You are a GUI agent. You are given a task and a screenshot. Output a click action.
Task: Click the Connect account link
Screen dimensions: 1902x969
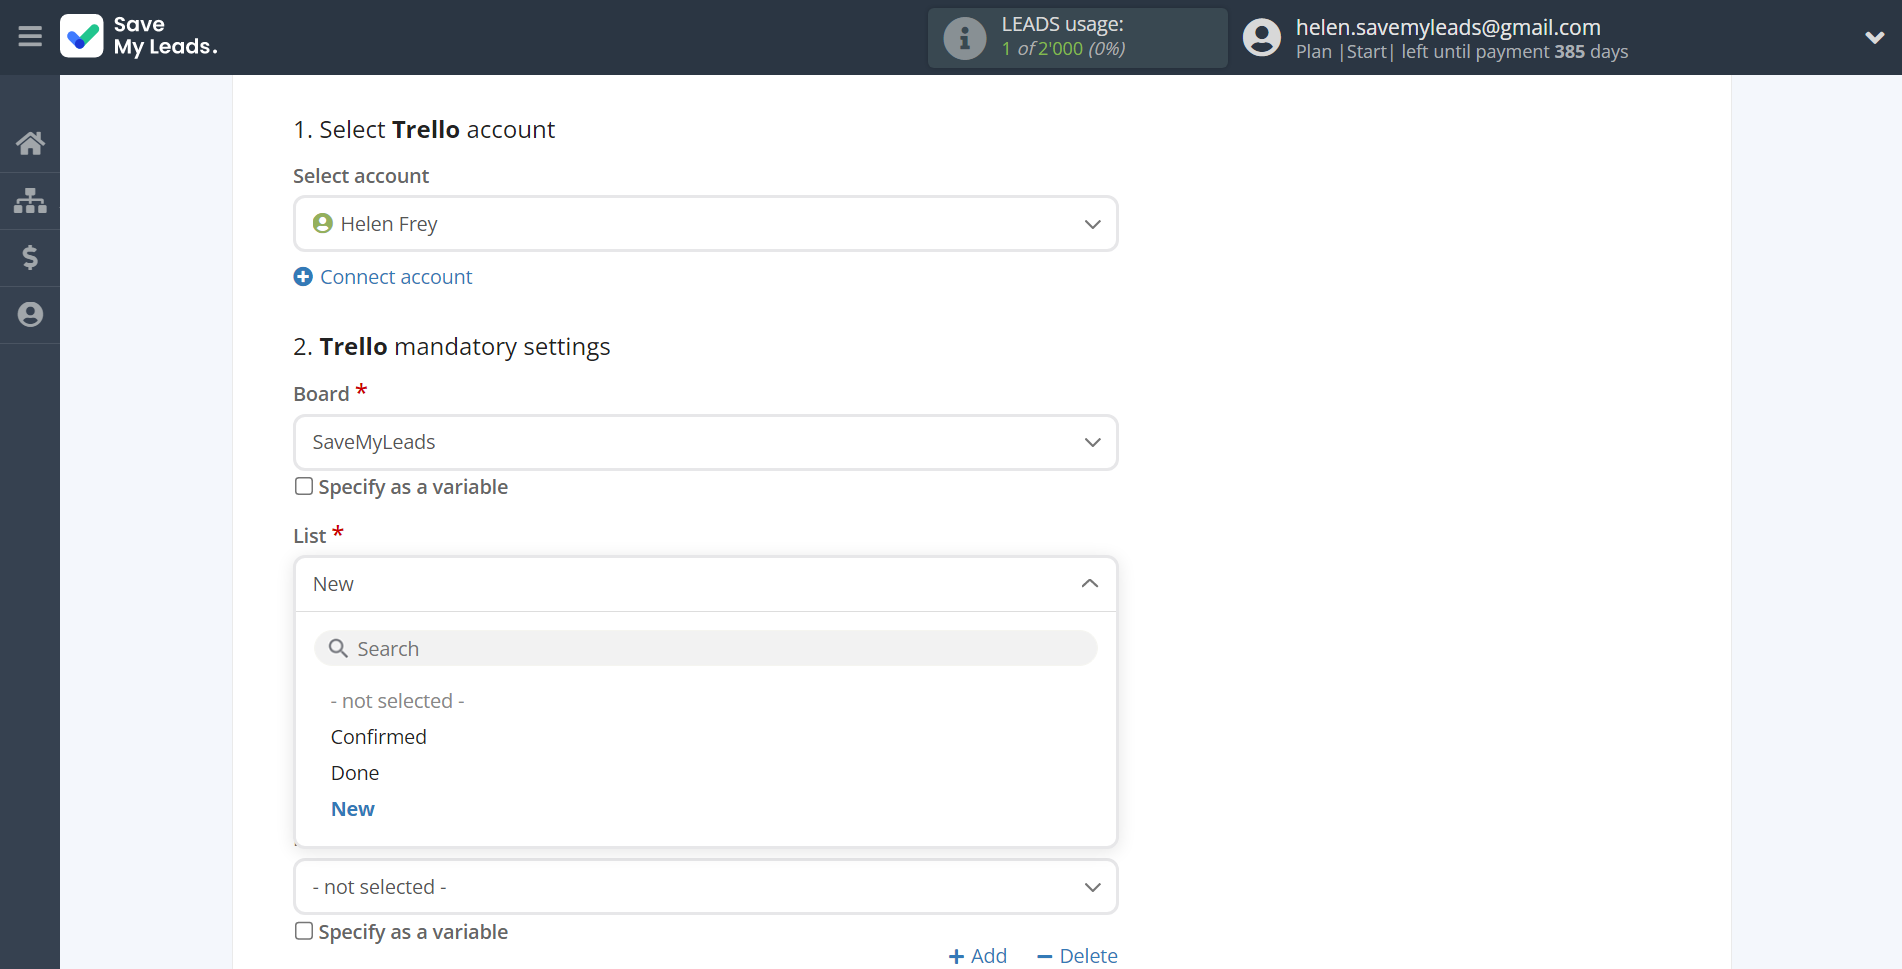[396, 277]
